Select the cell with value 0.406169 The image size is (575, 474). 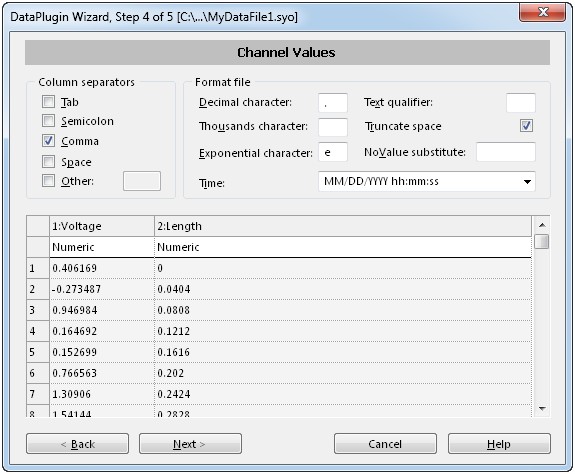(102, 268)
